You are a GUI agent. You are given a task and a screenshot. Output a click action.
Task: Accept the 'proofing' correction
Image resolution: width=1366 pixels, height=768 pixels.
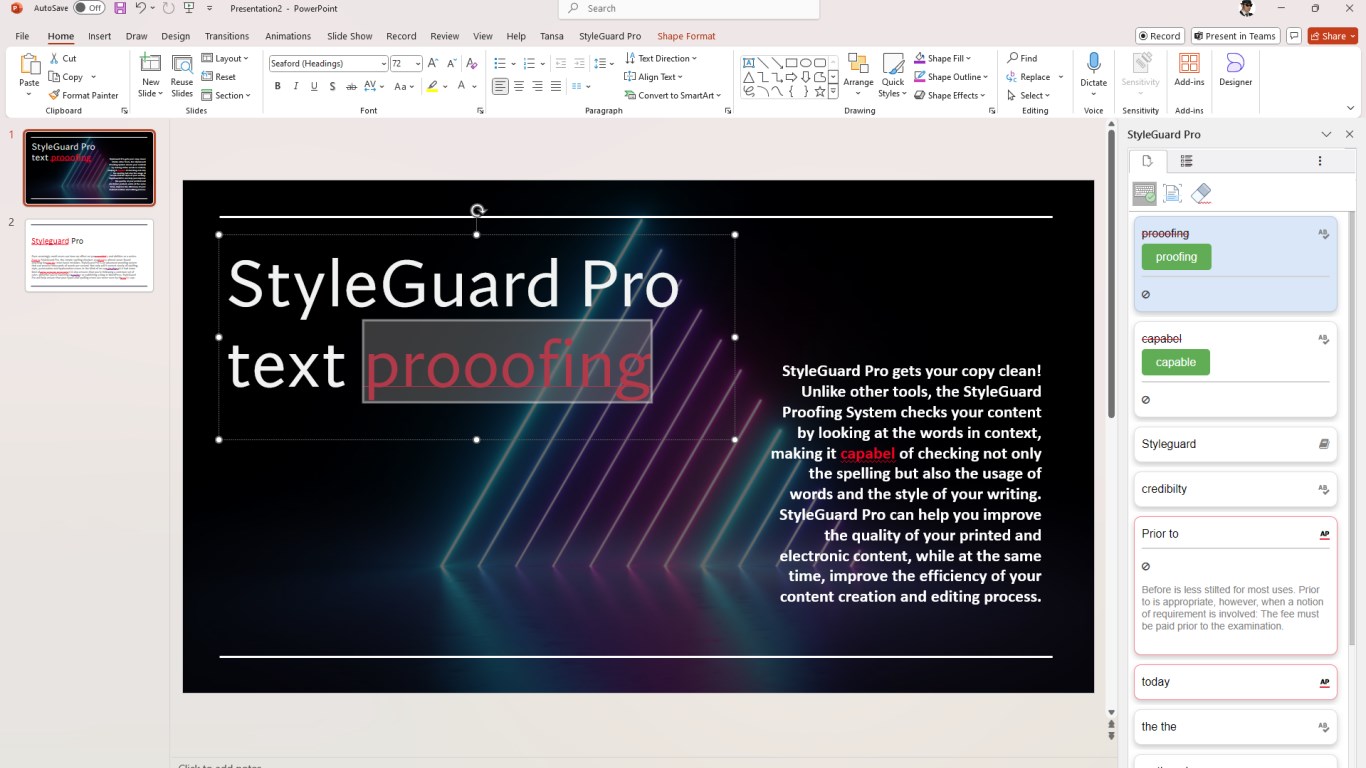pyautogui.click(x=1176, y=257)
